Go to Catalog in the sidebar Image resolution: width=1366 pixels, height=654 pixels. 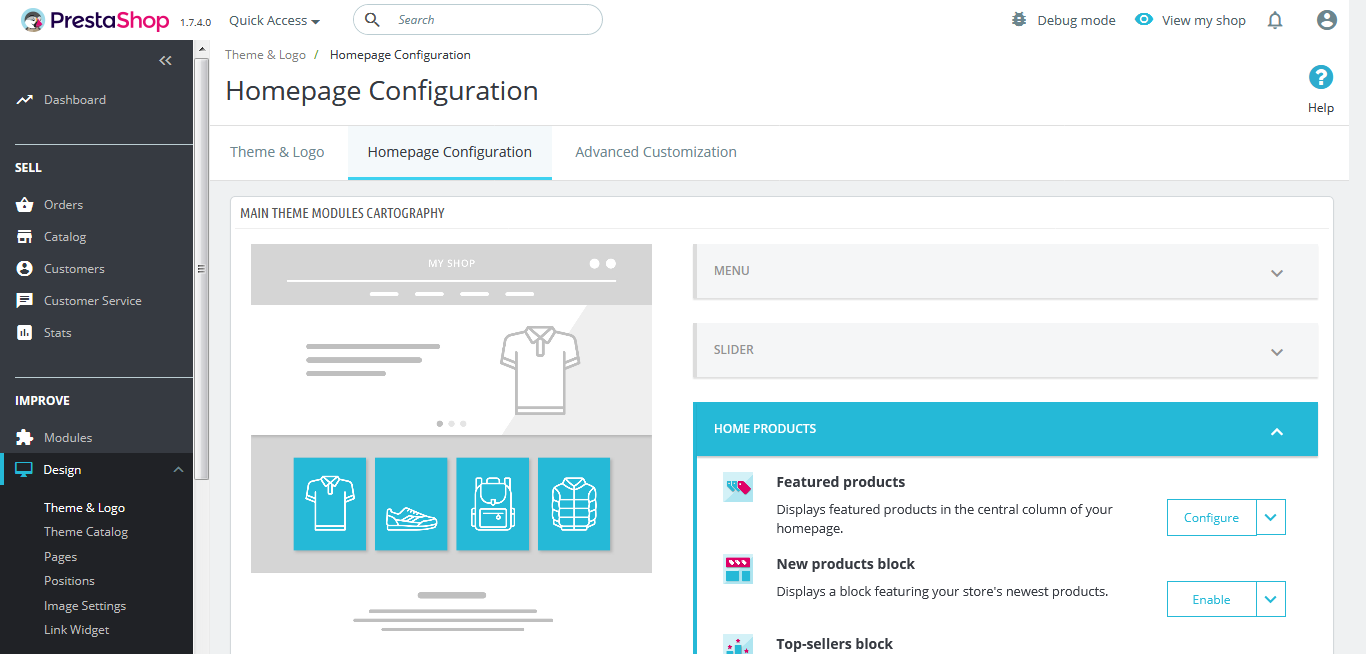[65, 237]
